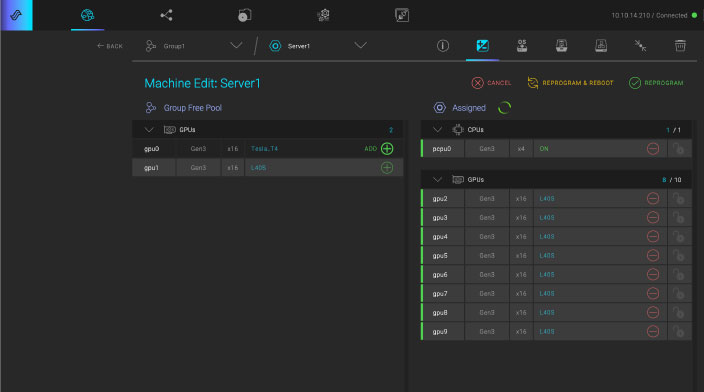Go back using the BACK link
The width and height of the screenshot is (704, 392).
[x=110, y=46]
